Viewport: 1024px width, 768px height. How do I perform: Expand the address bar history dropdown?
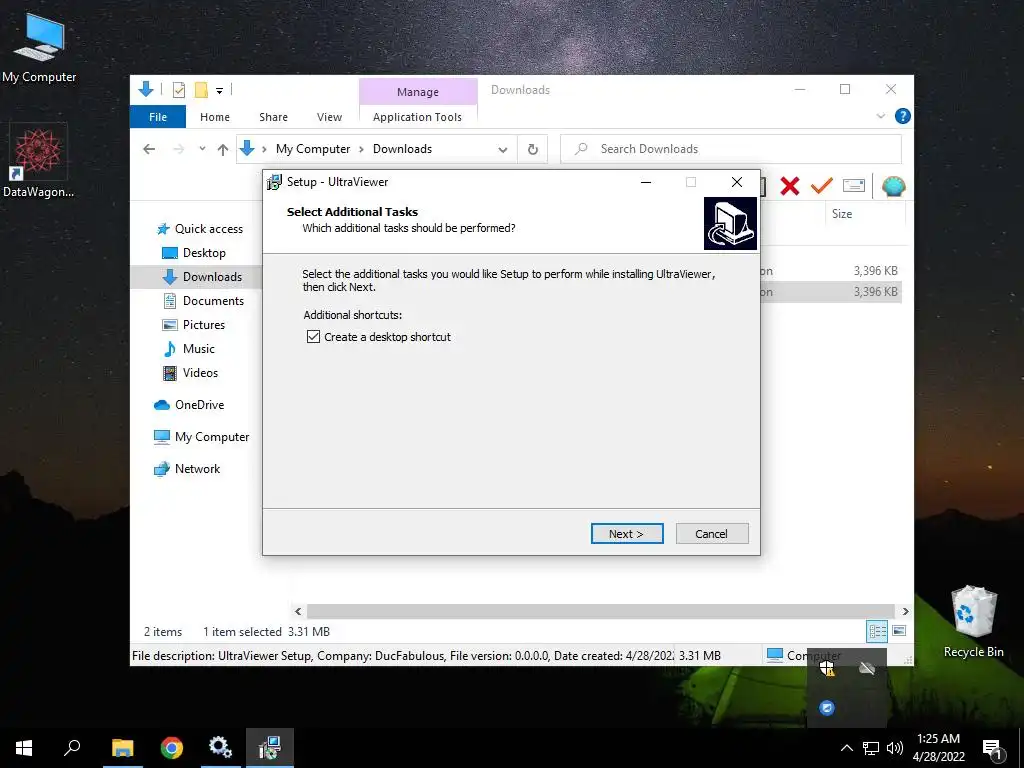(502, 150)
